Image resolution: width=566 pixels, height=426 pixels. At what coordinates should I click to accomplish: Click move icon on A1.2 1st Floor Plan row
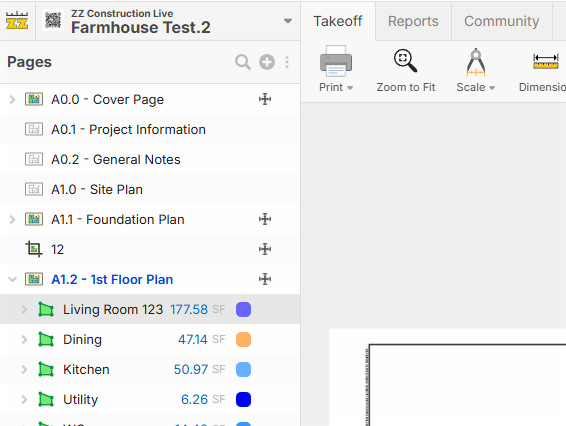point(265,279)
